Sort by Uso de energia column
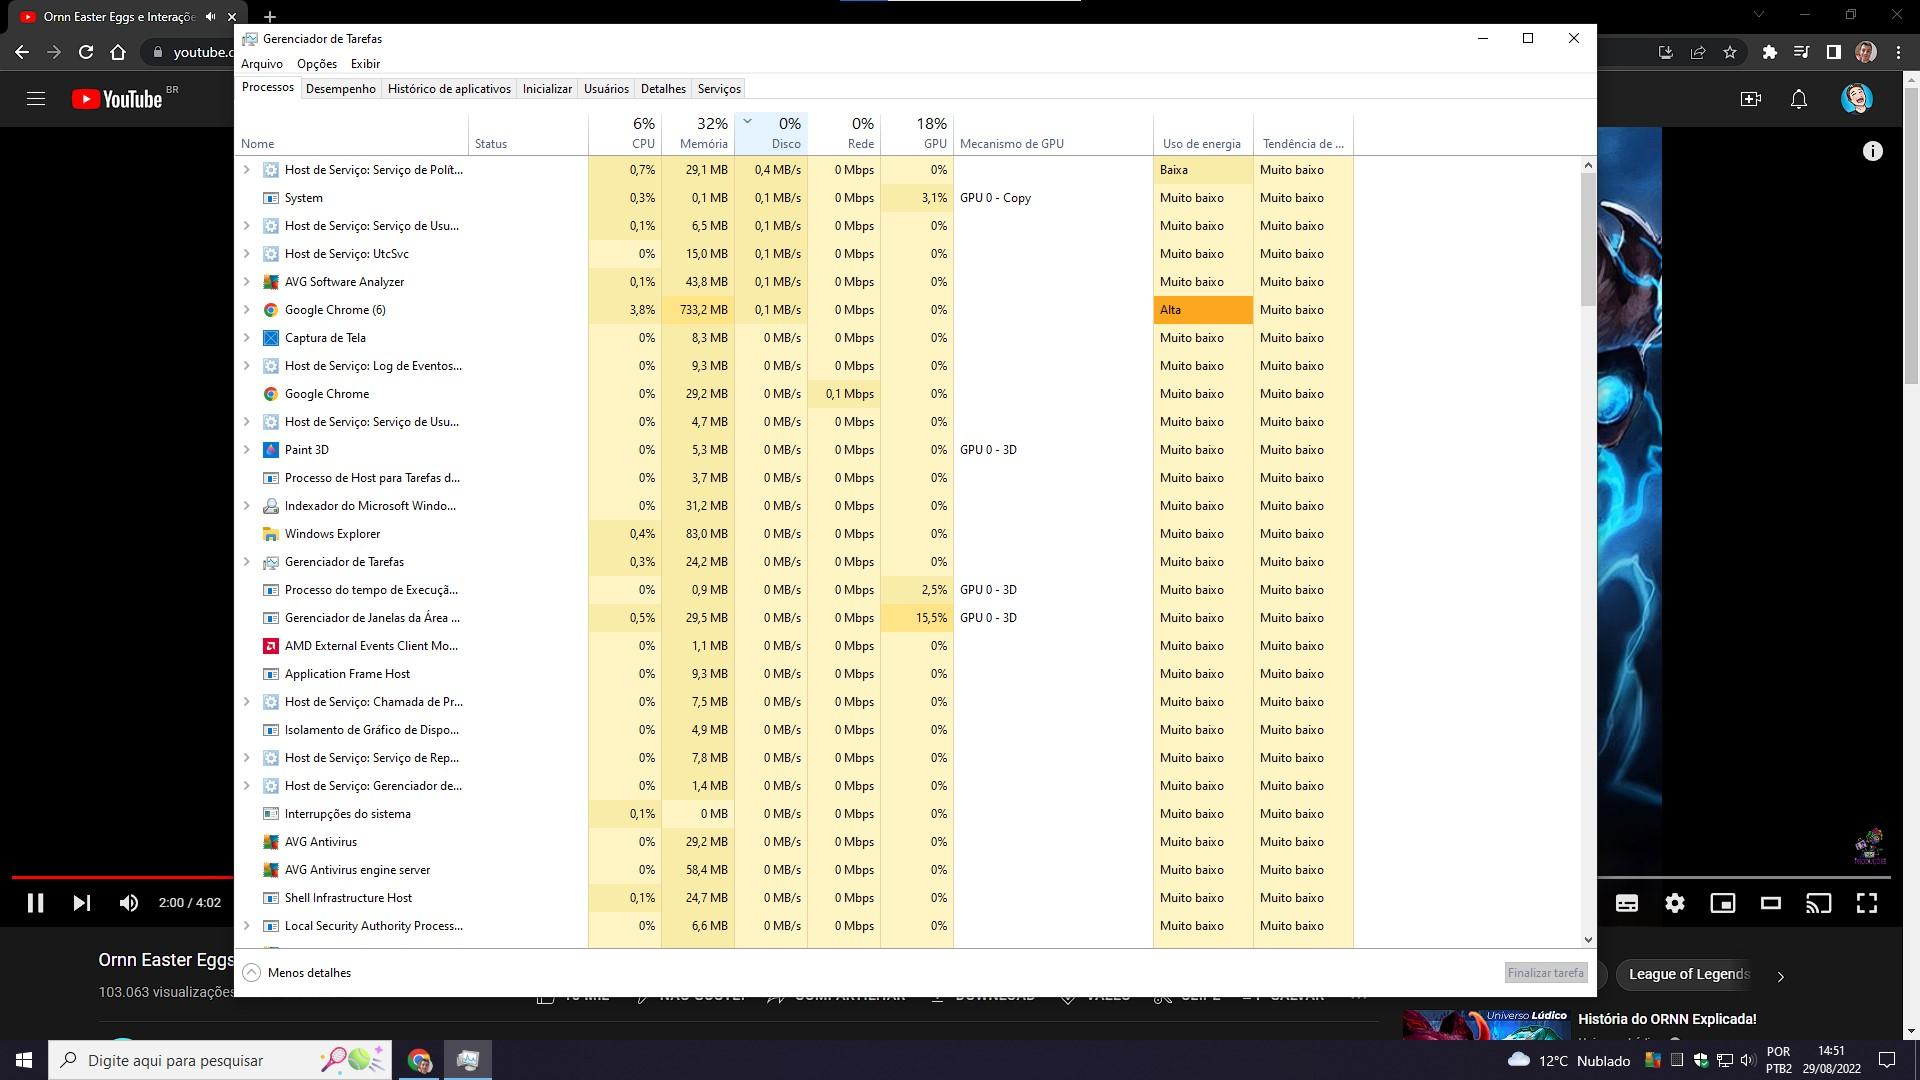Image resolution: width=1920 pixels, height=1080 pixels. pyautogui.click(x=1203, y=133)
